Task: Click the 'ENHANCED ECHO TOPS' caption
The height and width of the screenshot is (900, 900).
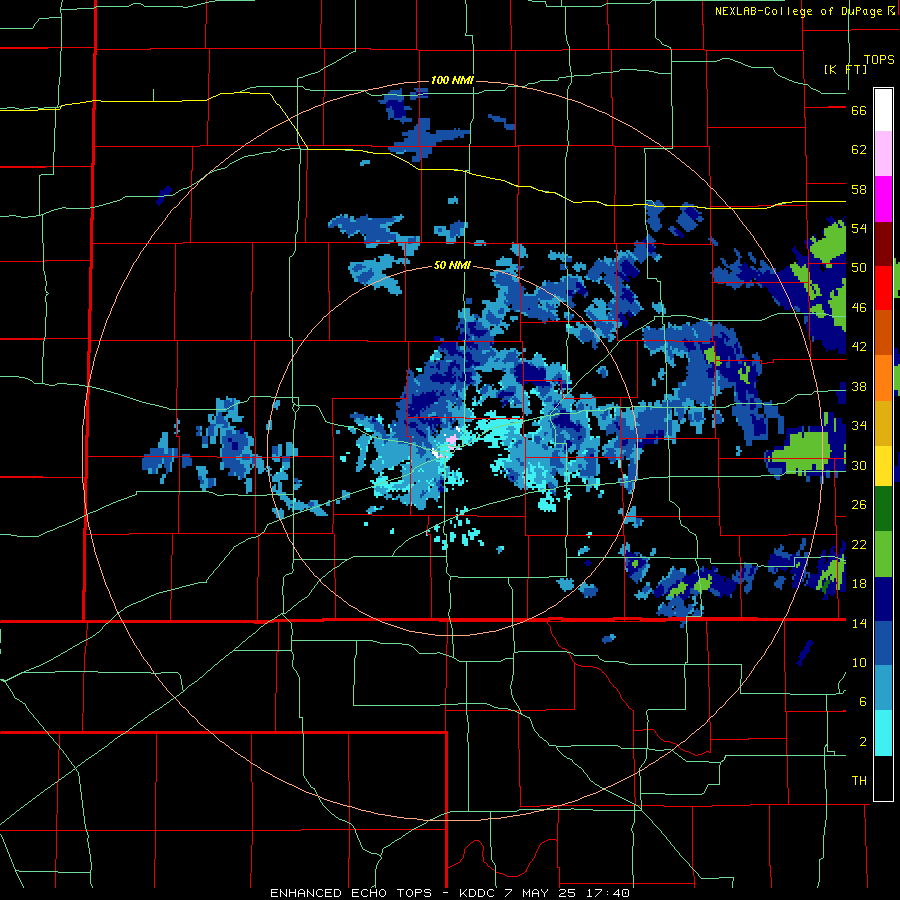Action: click(351, 893)
